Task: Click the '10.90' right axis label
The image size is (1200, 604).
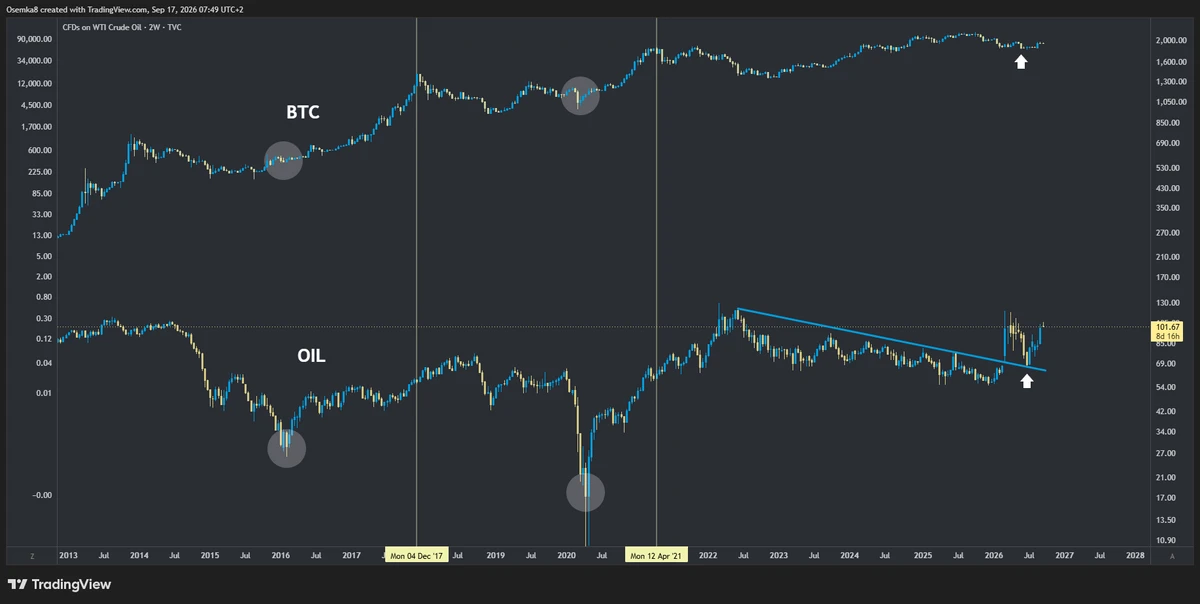Action: [x=1165, y=540]
